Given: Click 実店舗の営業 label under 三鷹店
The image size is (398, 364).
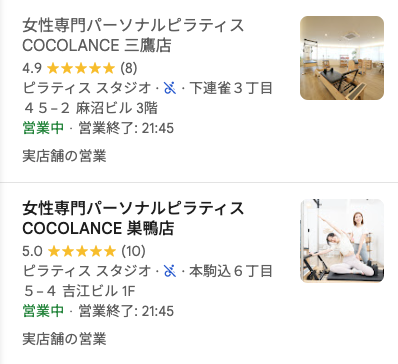Looking at the screenshot, I should tap(64, 156).
